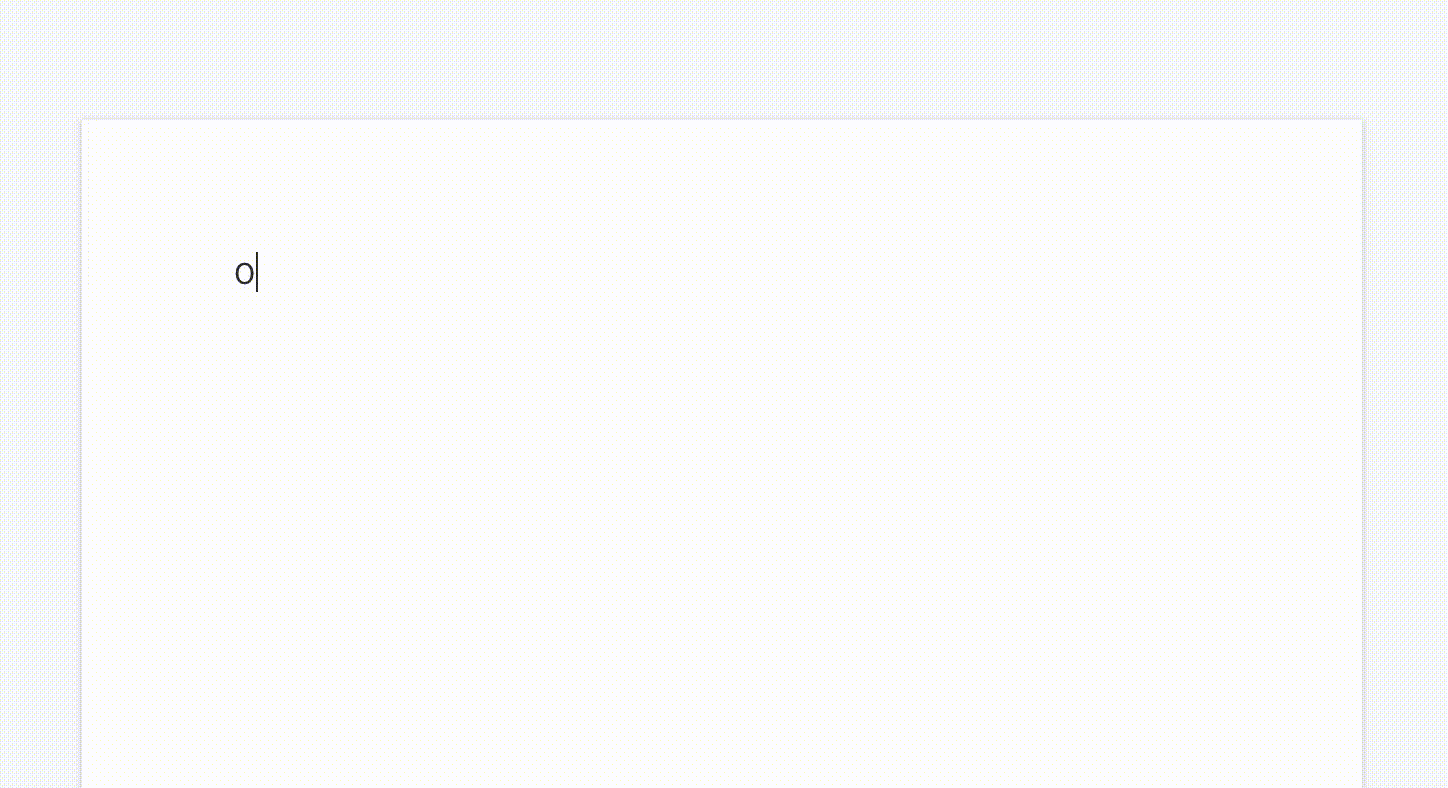Click the letter "o" in the document
Viewport: 1448px width, 788px height.
[x=244, y=273]
